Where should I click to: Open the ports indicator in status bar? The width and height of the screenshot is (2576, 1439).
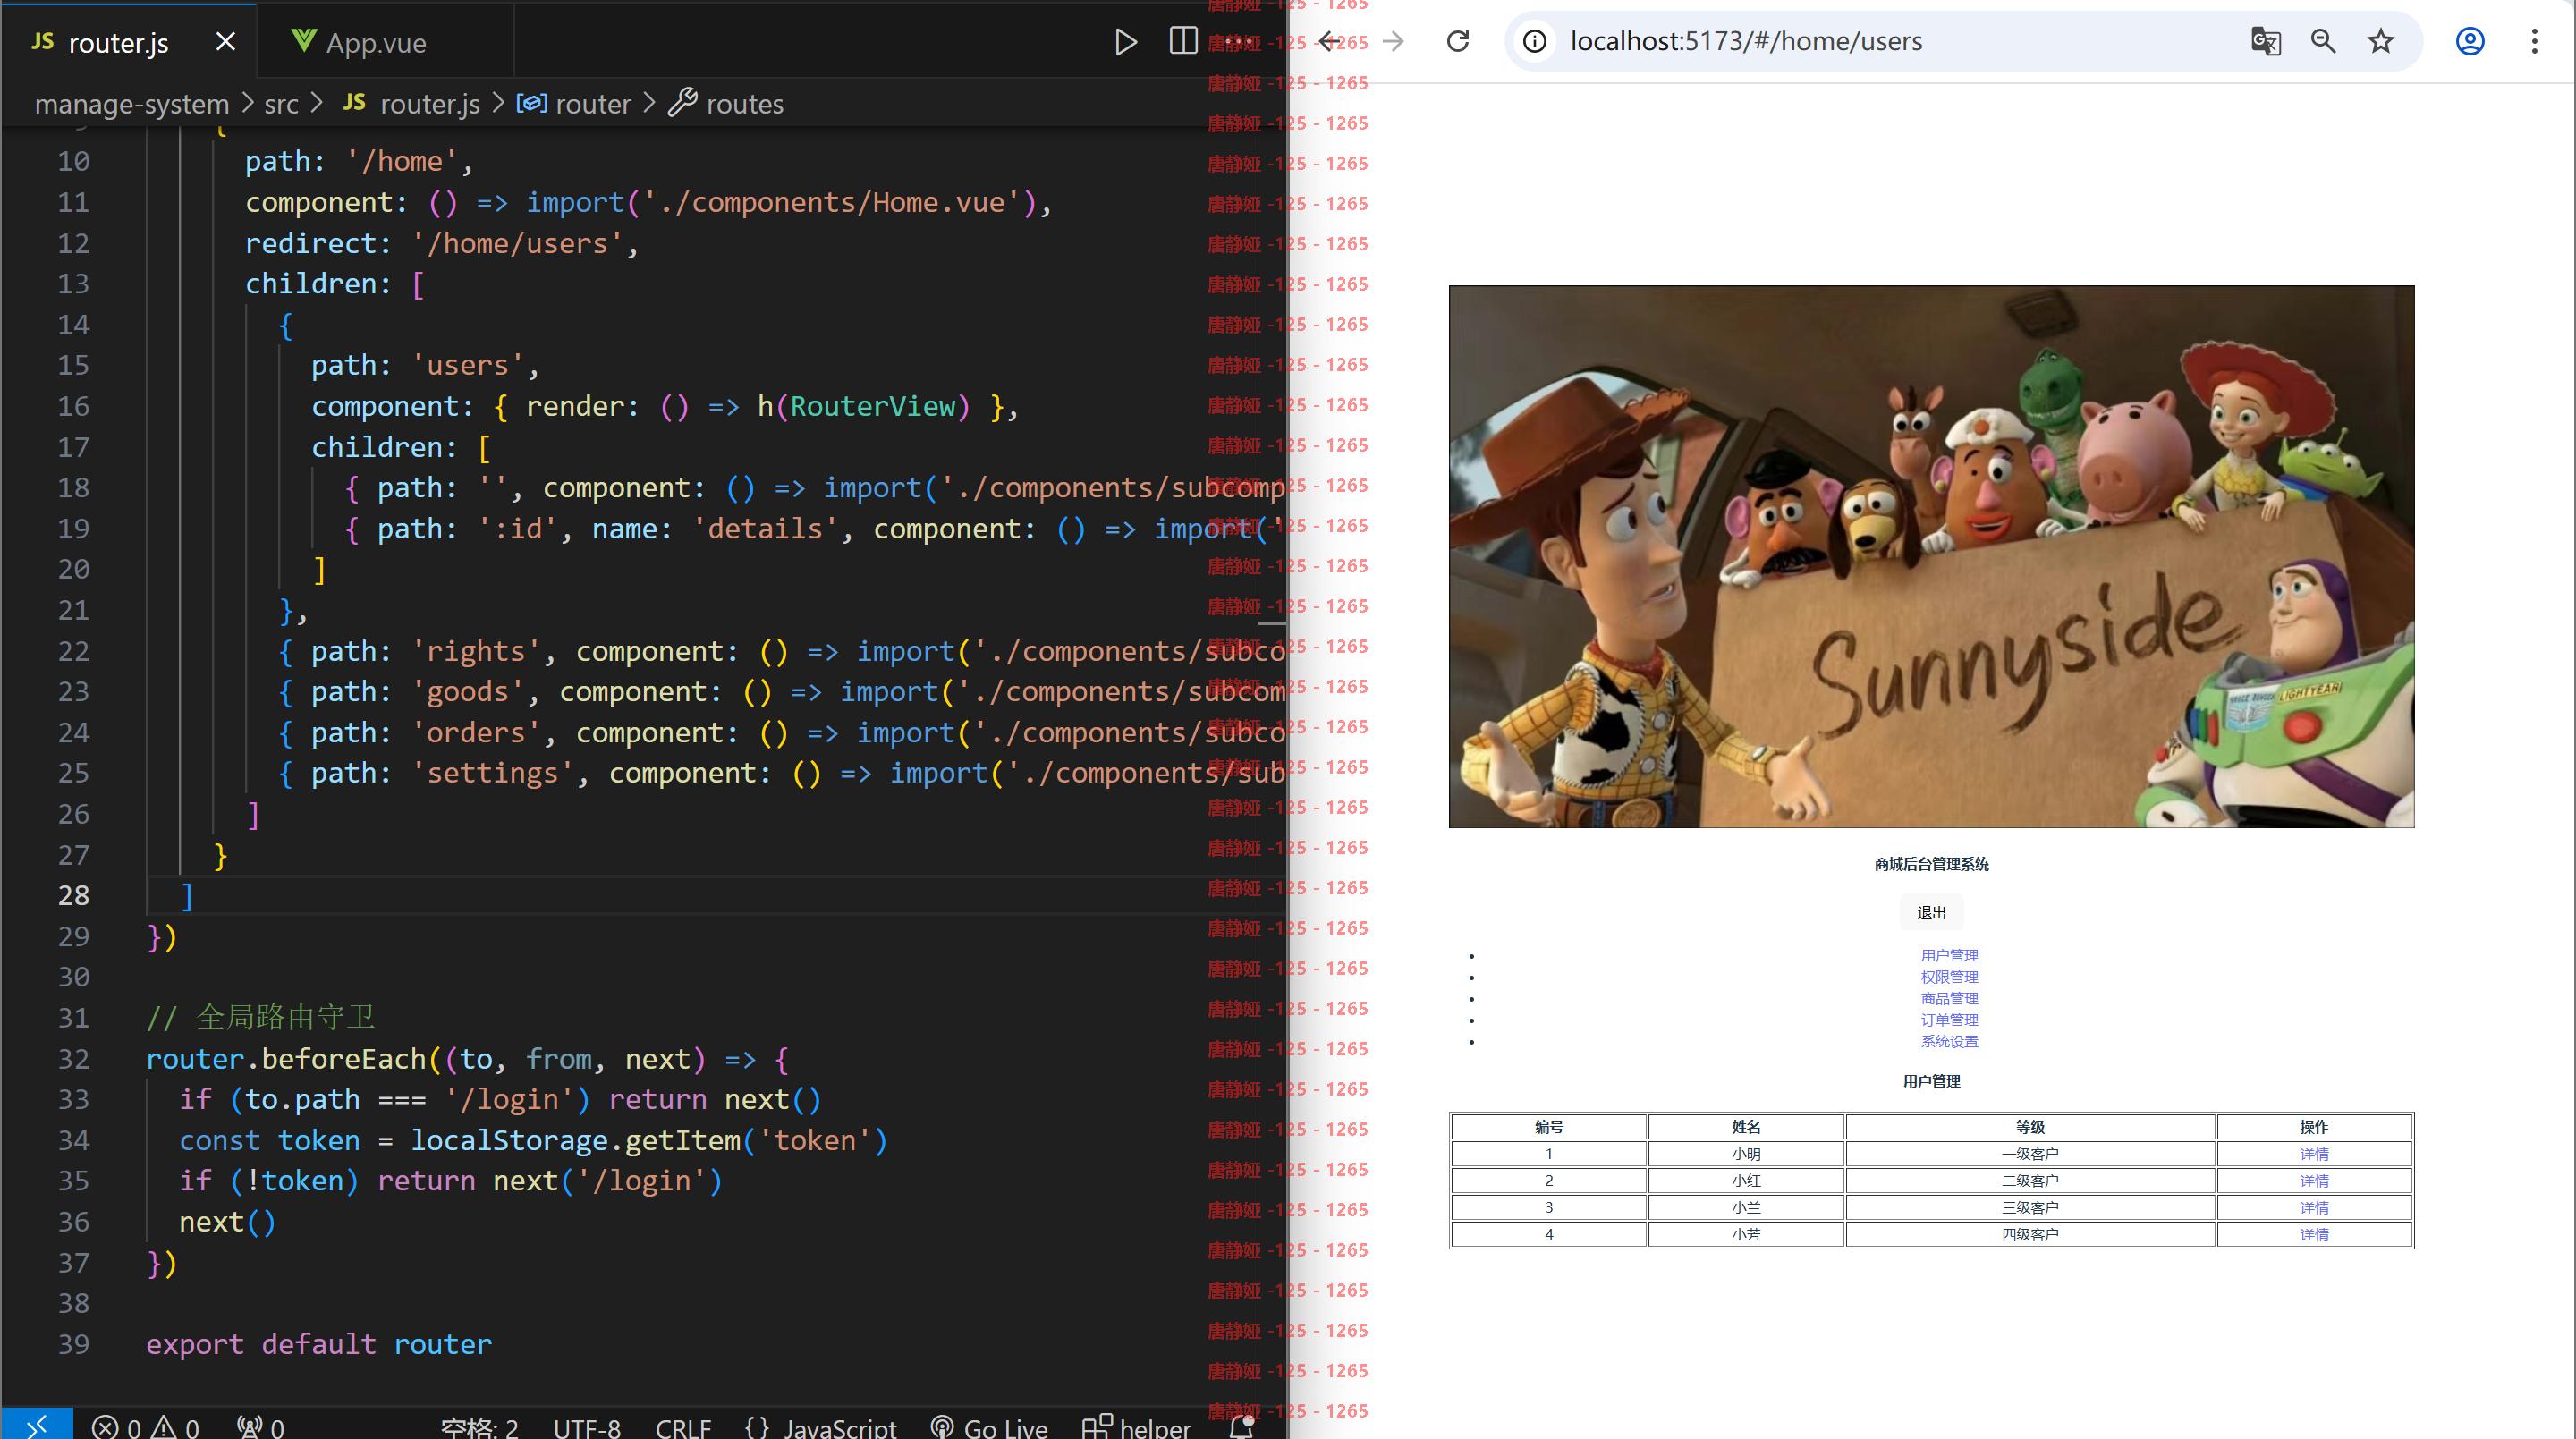pos(261,1427)
